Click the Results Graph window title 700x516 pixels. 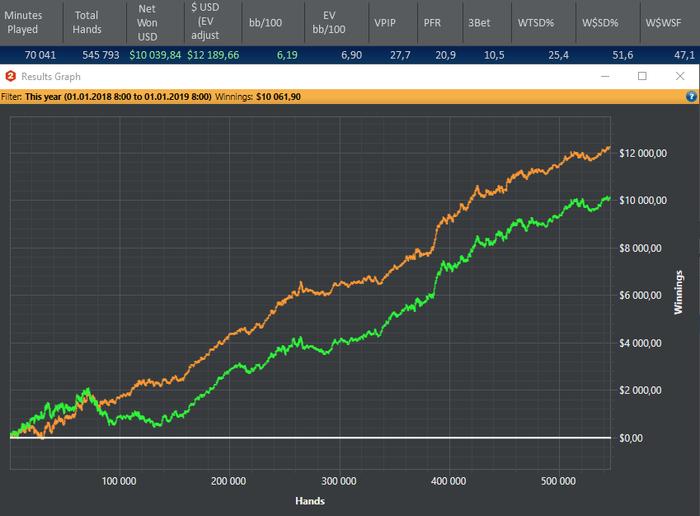pyautogui.click(x=51, y=77)
